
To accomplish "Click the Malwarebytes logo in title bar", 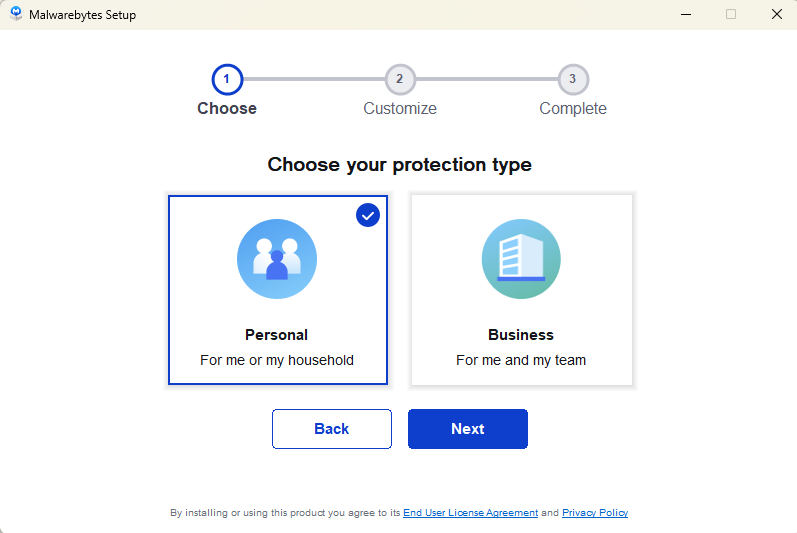I will [x=16, y=14].
